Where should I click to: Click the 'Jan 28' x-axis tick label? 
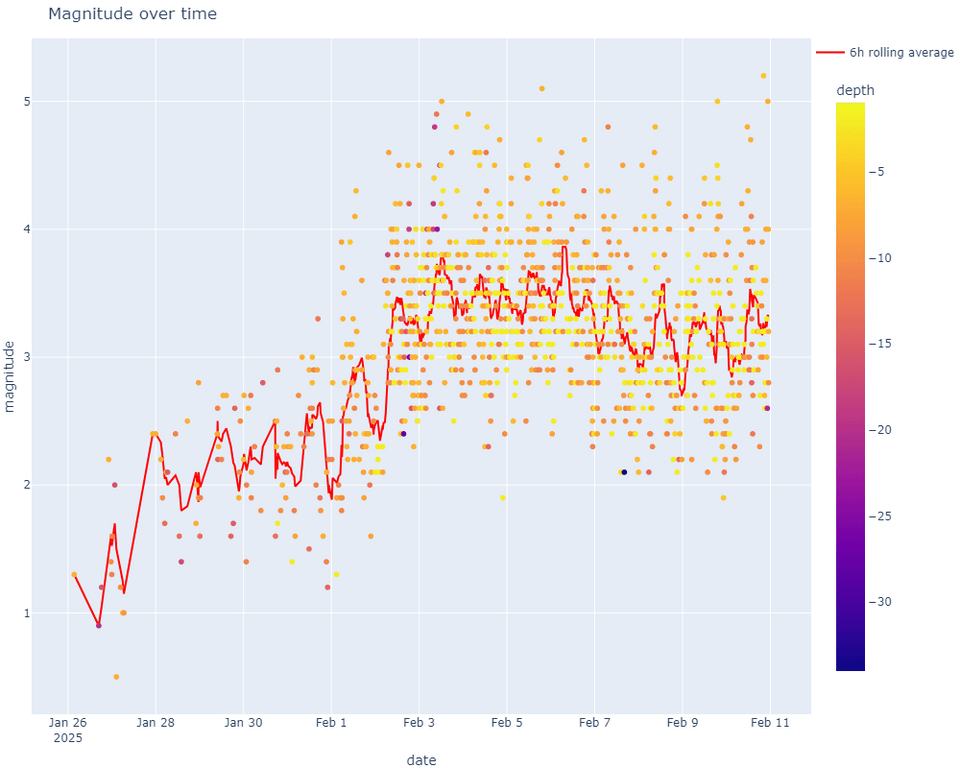156,723
